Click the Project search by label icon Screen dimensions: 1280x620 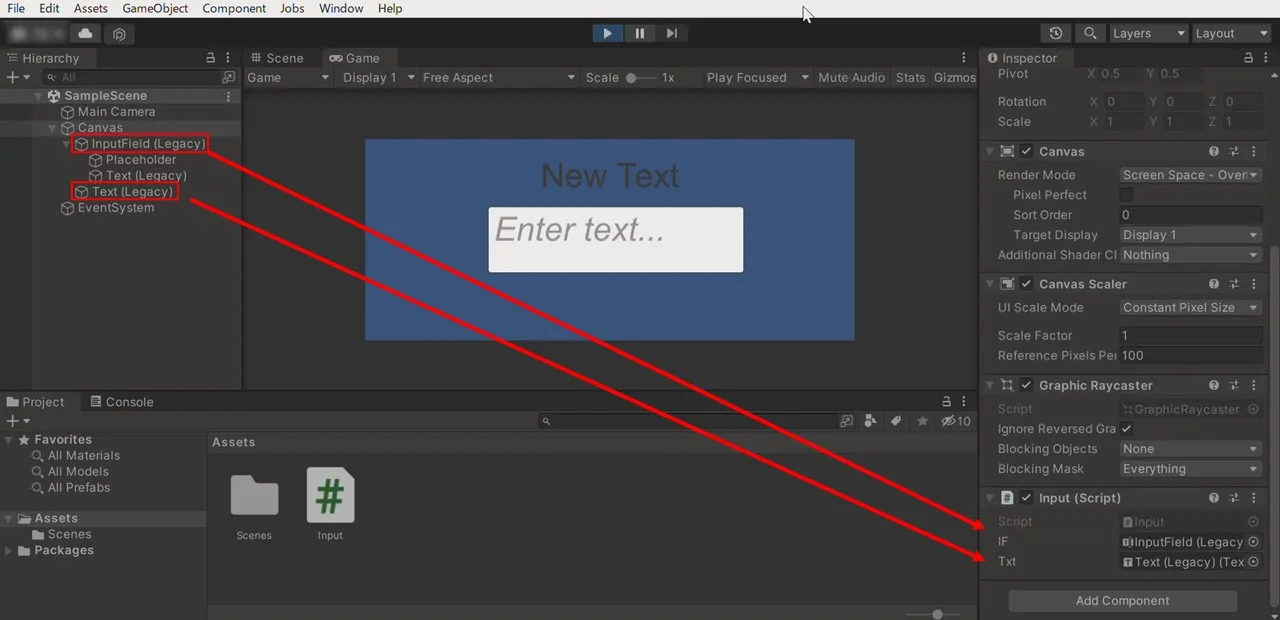click(896, 421)
